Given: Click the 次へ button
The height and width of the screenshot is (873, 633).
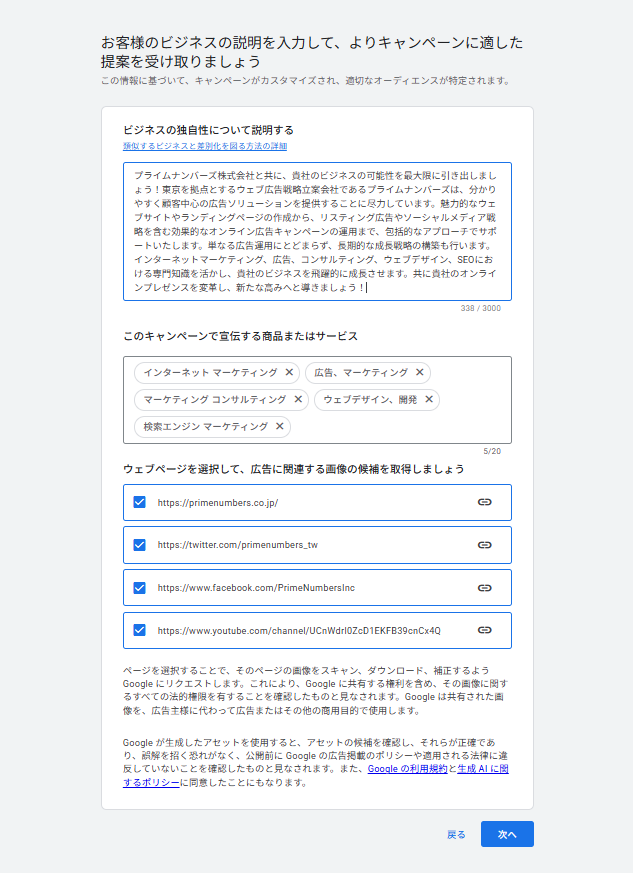Looking at the screenshot, I should [507, 834].
